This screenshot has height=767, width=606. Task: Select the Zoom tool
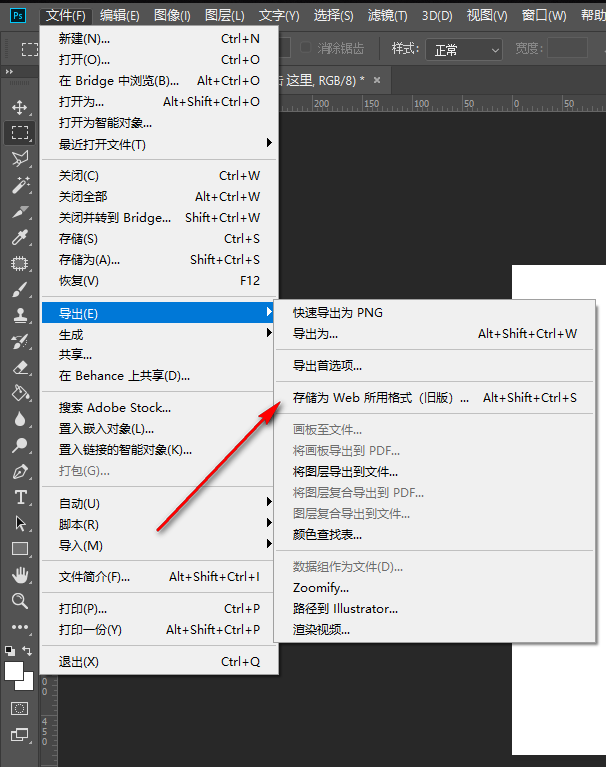pyautogui.click(x=20, y=601)
